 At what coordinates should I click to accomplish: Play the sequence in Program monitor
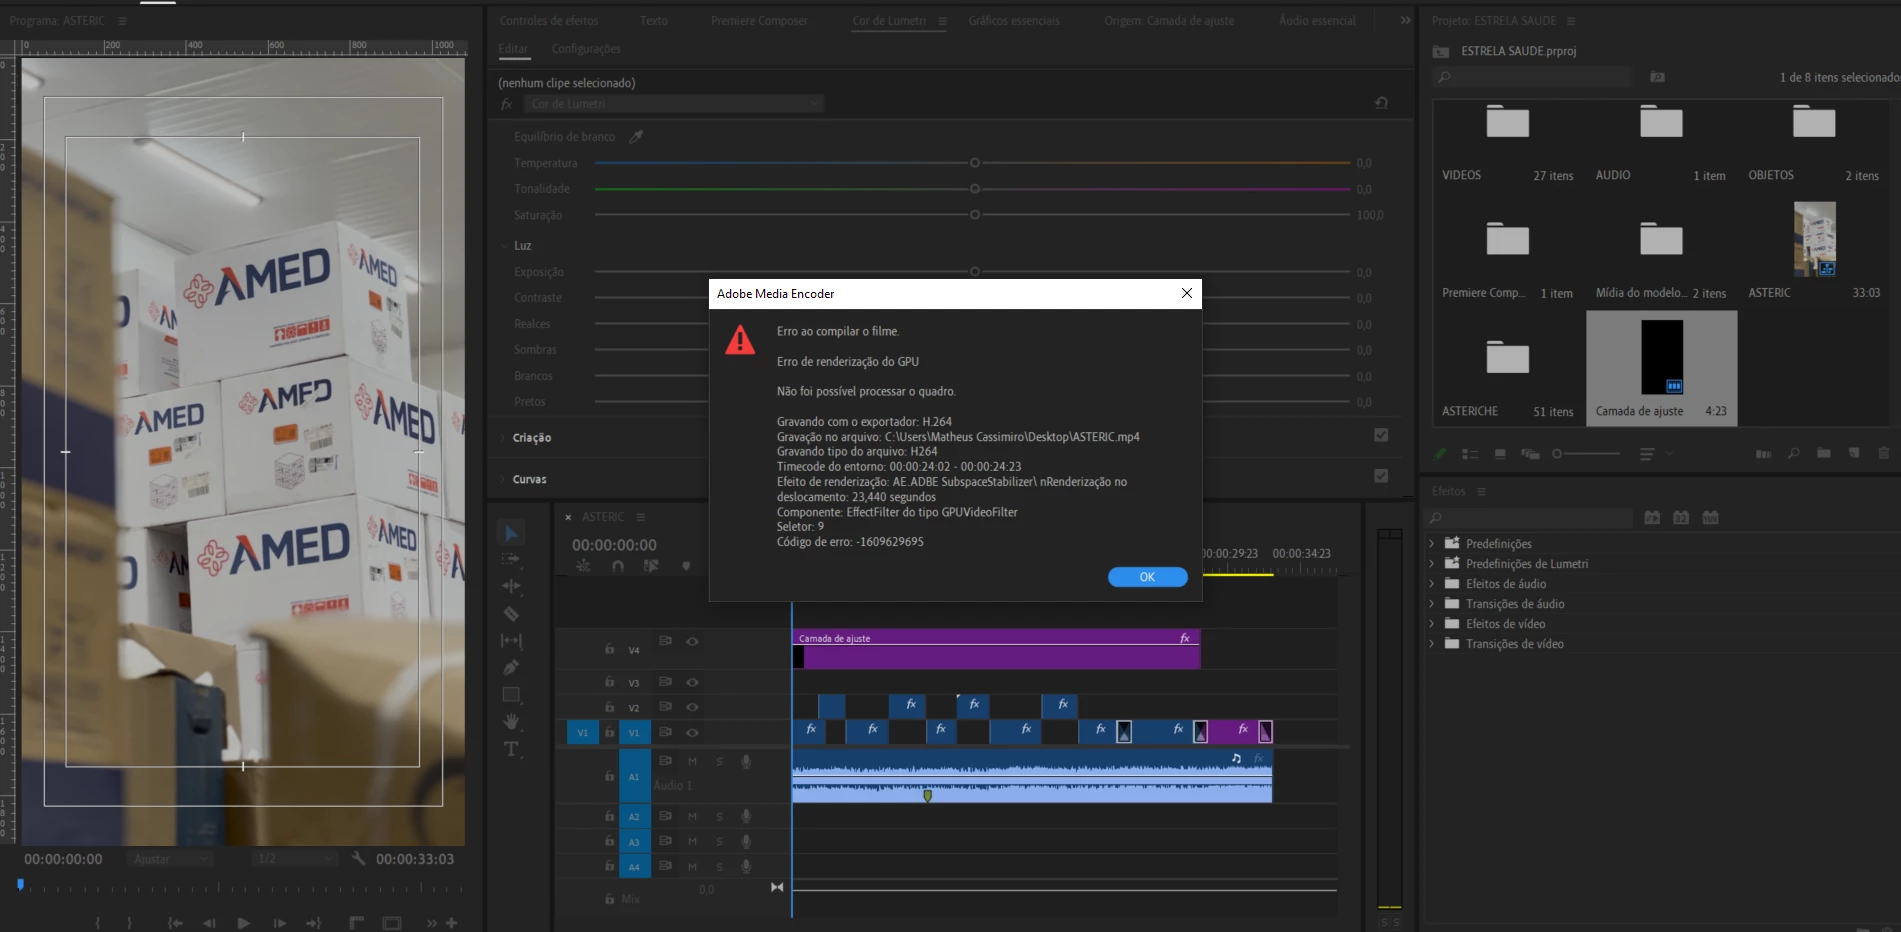(x=243, y=923)
